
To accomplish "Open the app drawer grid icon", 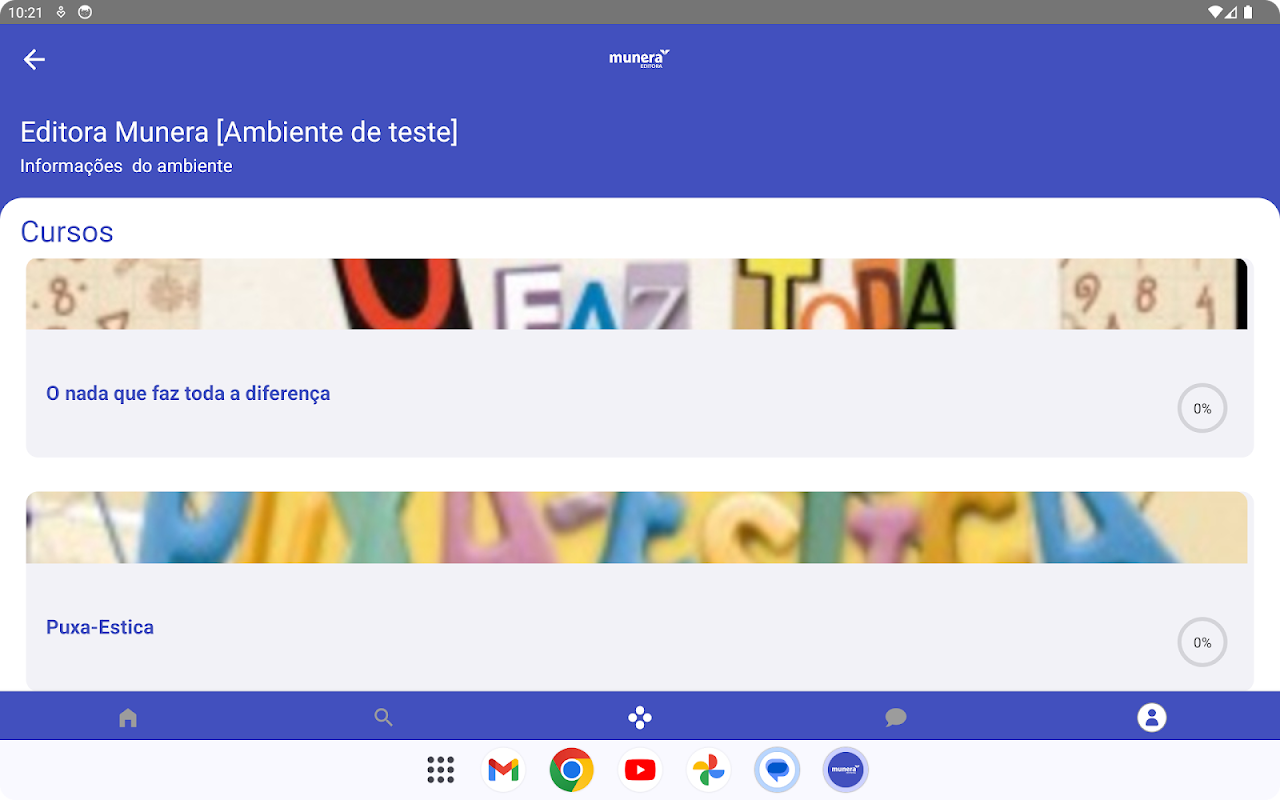I will [440, 770].
